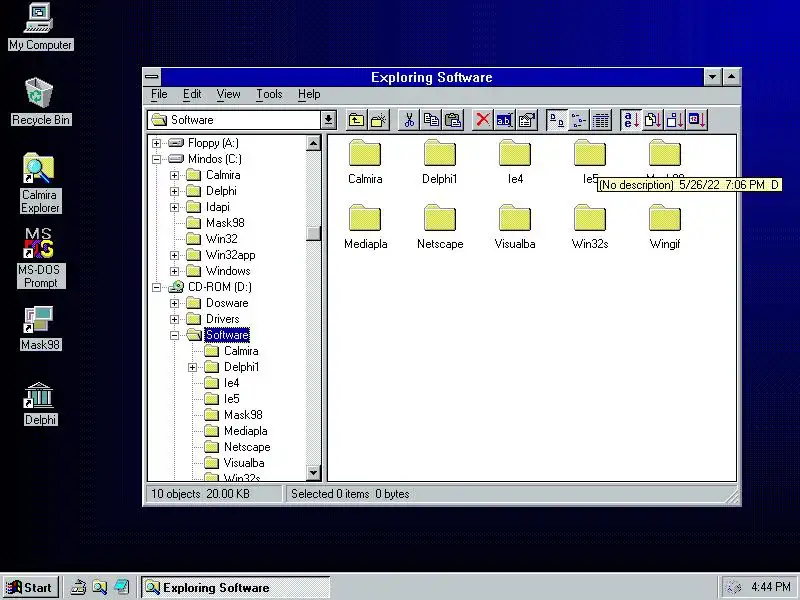Go up one folder level in toolbar

357,120
